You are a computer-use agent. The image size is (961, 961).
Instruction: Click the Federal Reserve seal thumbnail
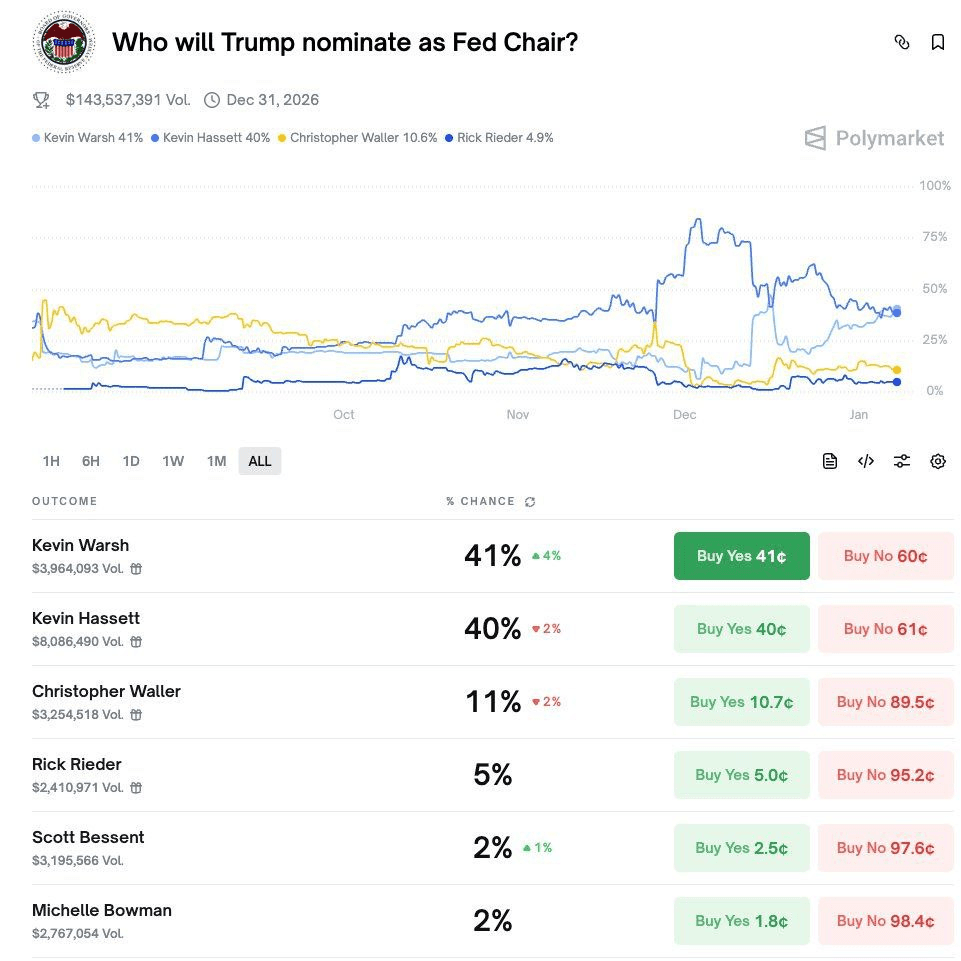click(x=64, y=44)
